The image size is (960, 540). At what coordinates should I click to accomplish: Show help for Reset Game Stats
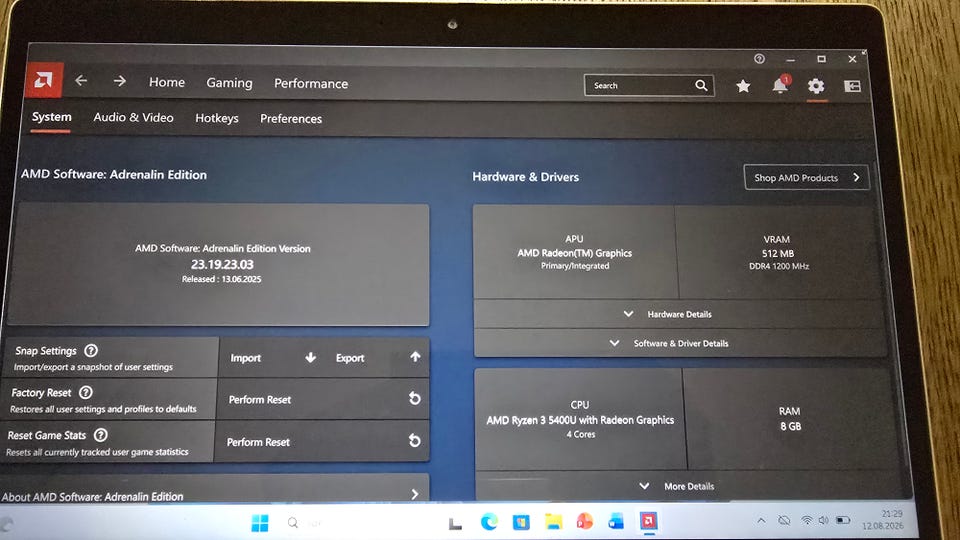pos(100,435)
